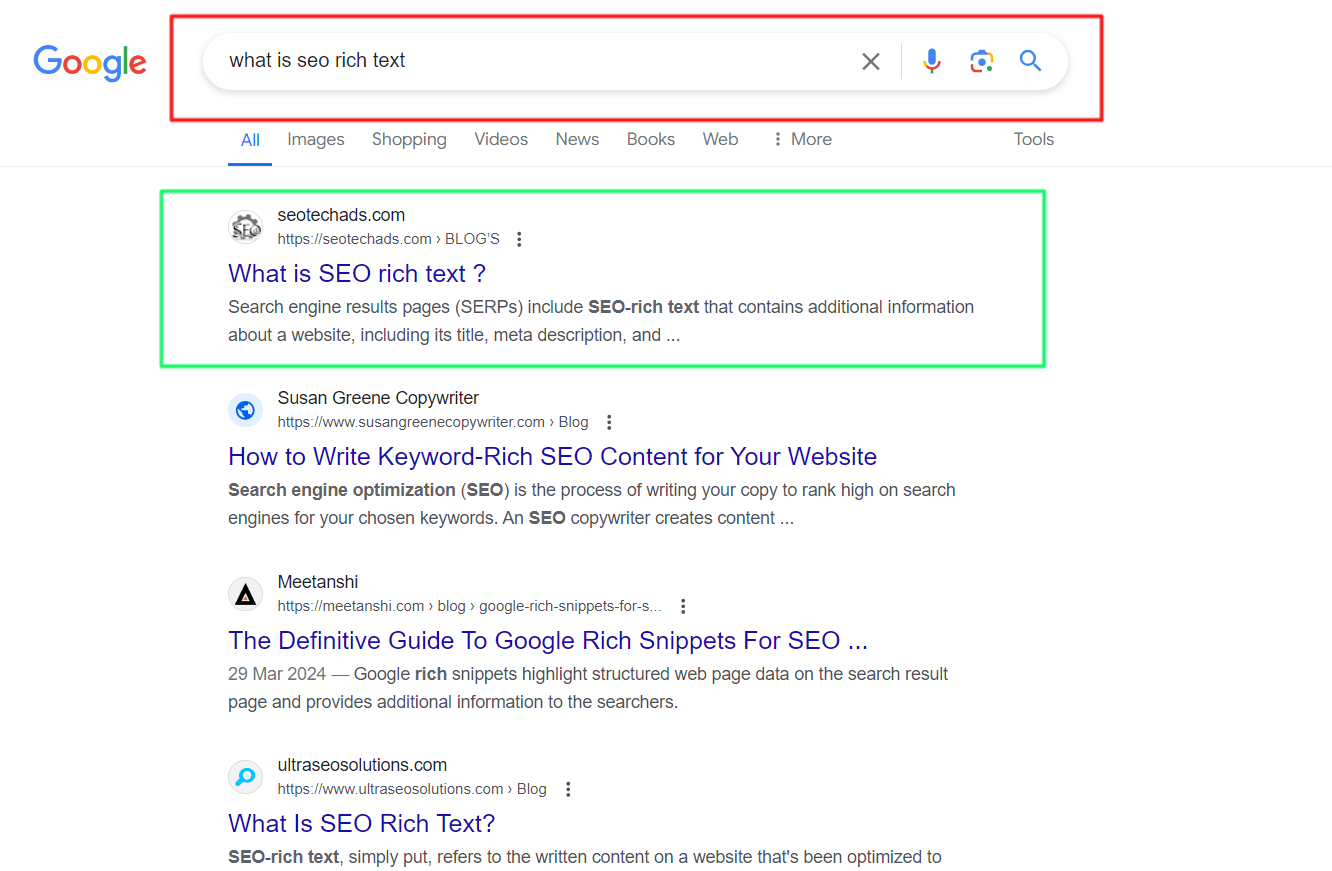Viewport: 1332px width, 871px height.
Task: Clear the search query with X icon
Action: point(871,62)
